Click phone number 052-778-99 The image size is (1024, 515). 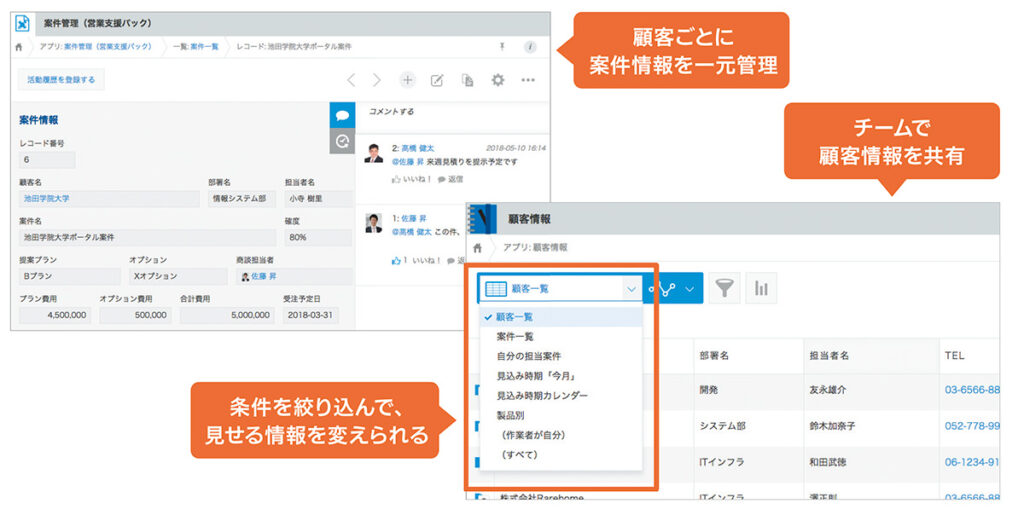[972, 426]
